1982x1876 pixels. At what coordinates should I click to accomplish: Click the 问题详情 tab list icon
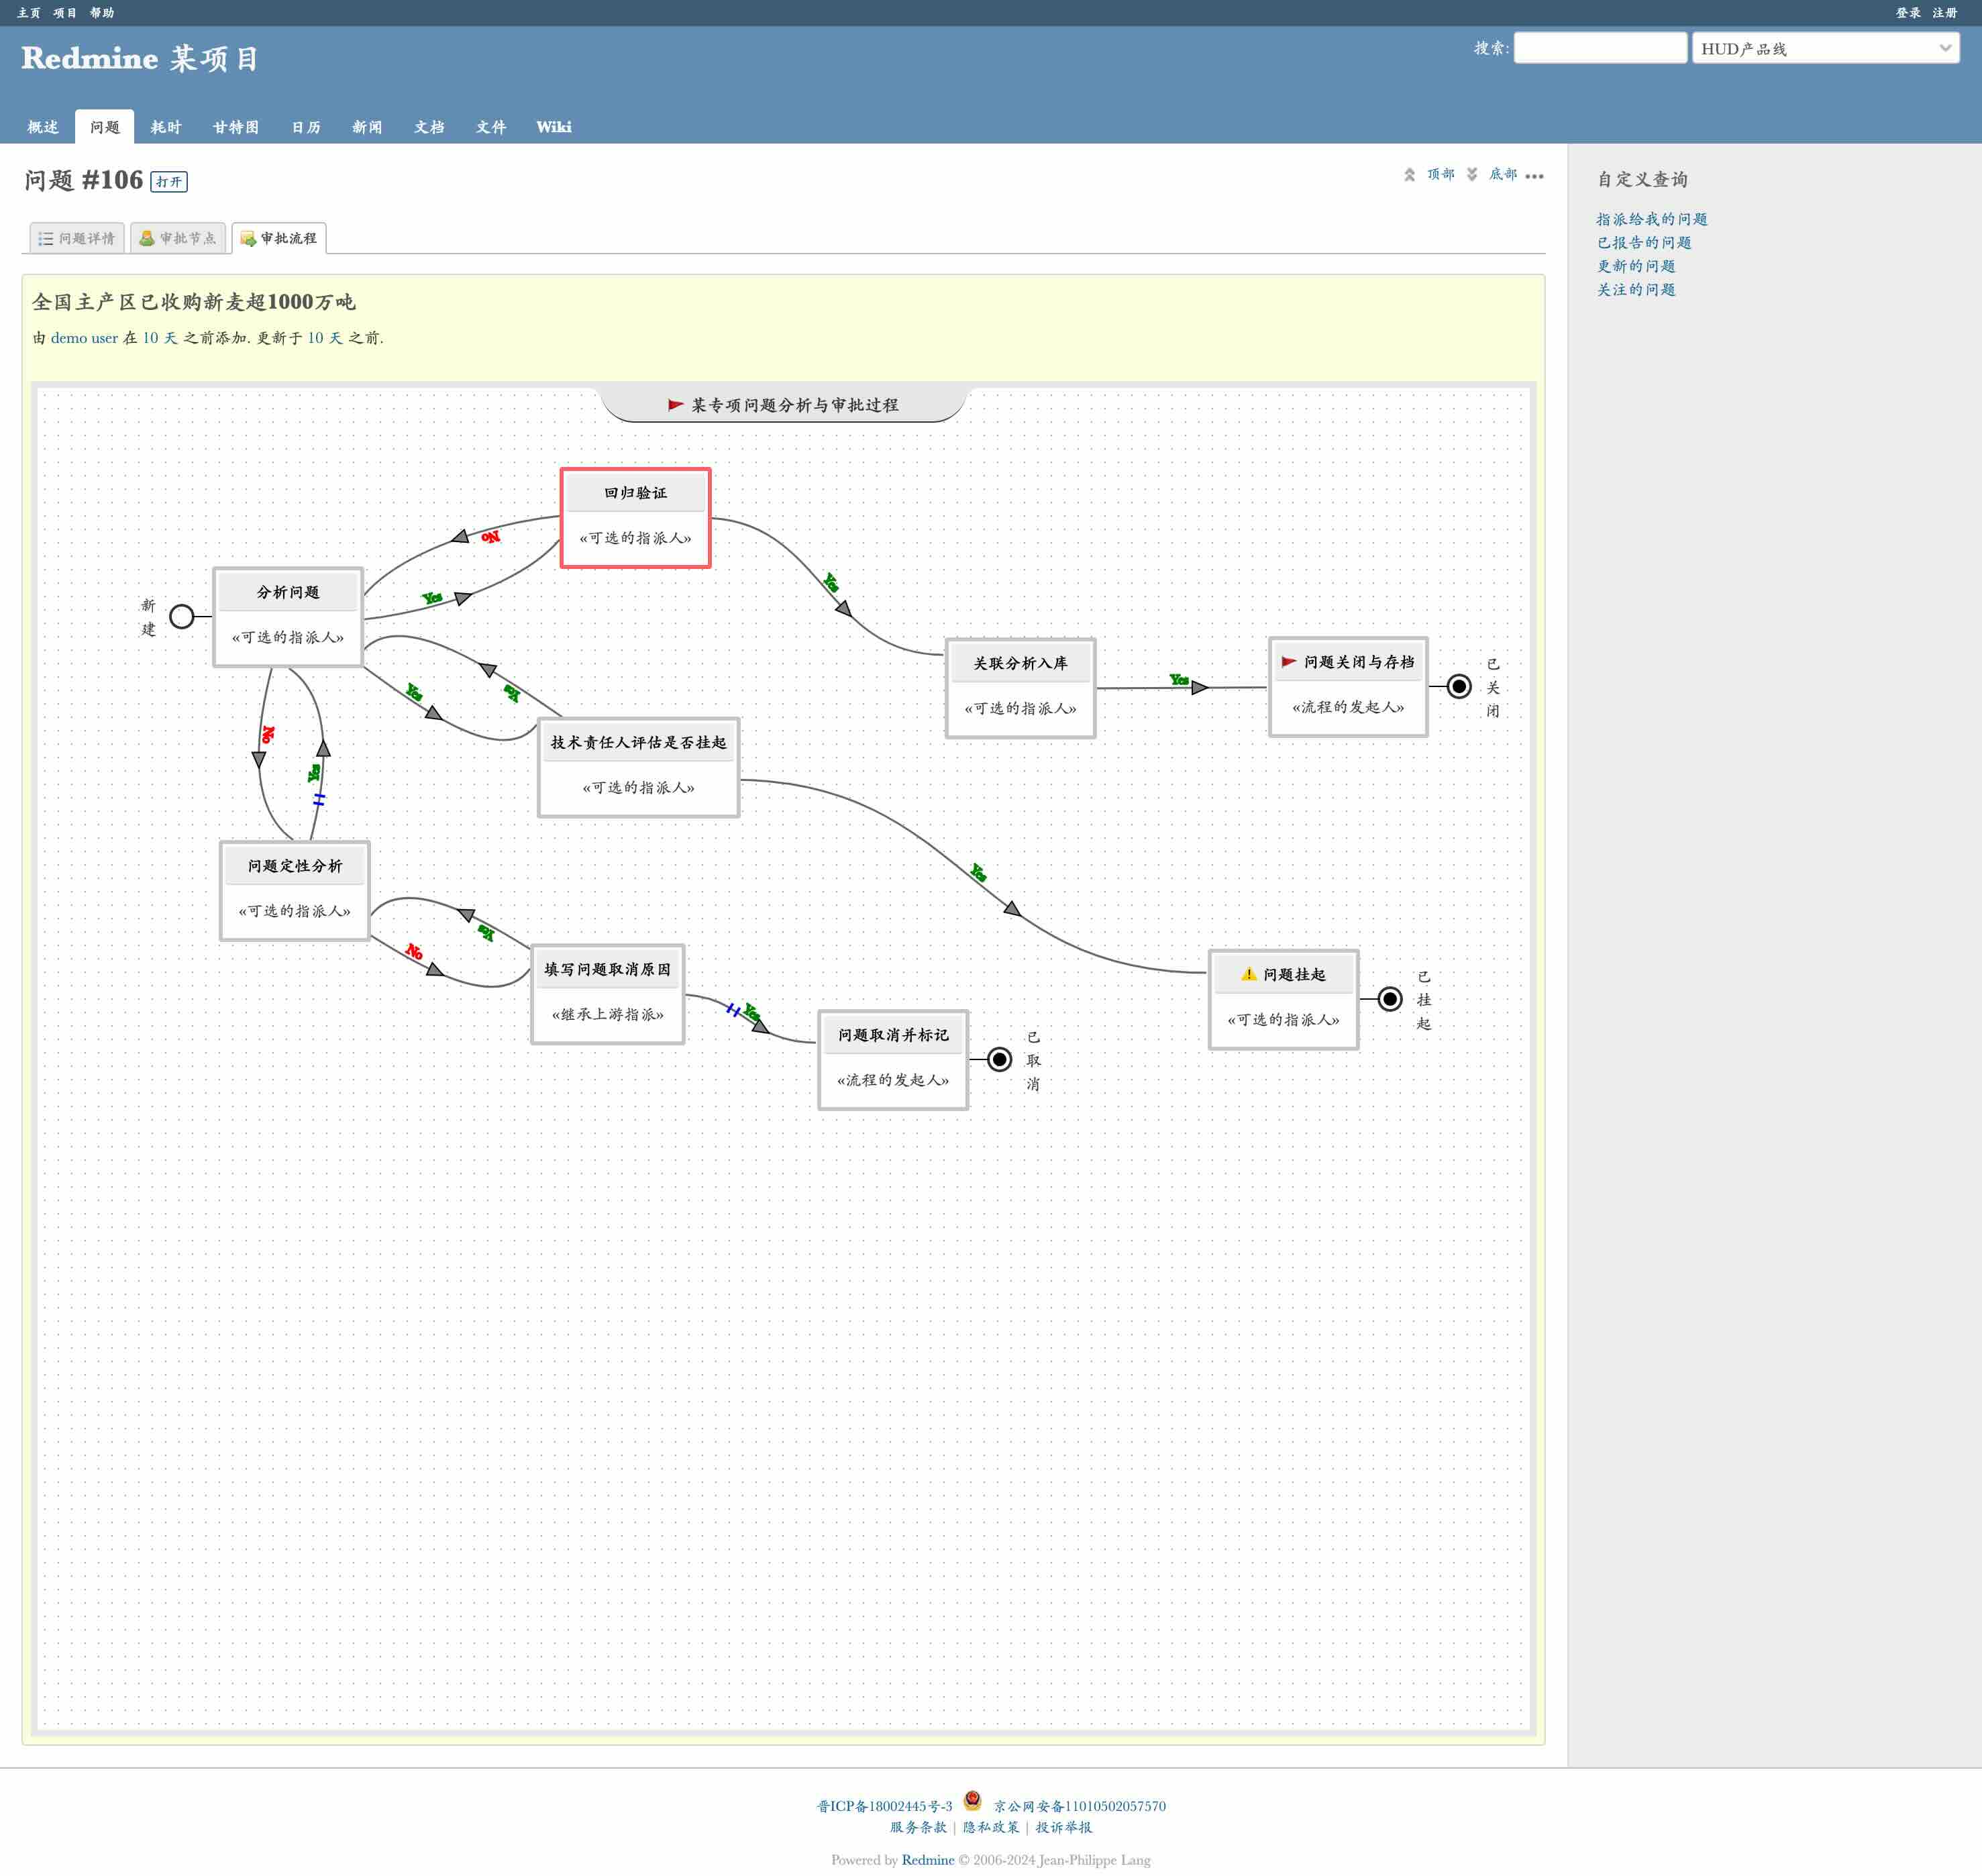(x=46, y=238)
